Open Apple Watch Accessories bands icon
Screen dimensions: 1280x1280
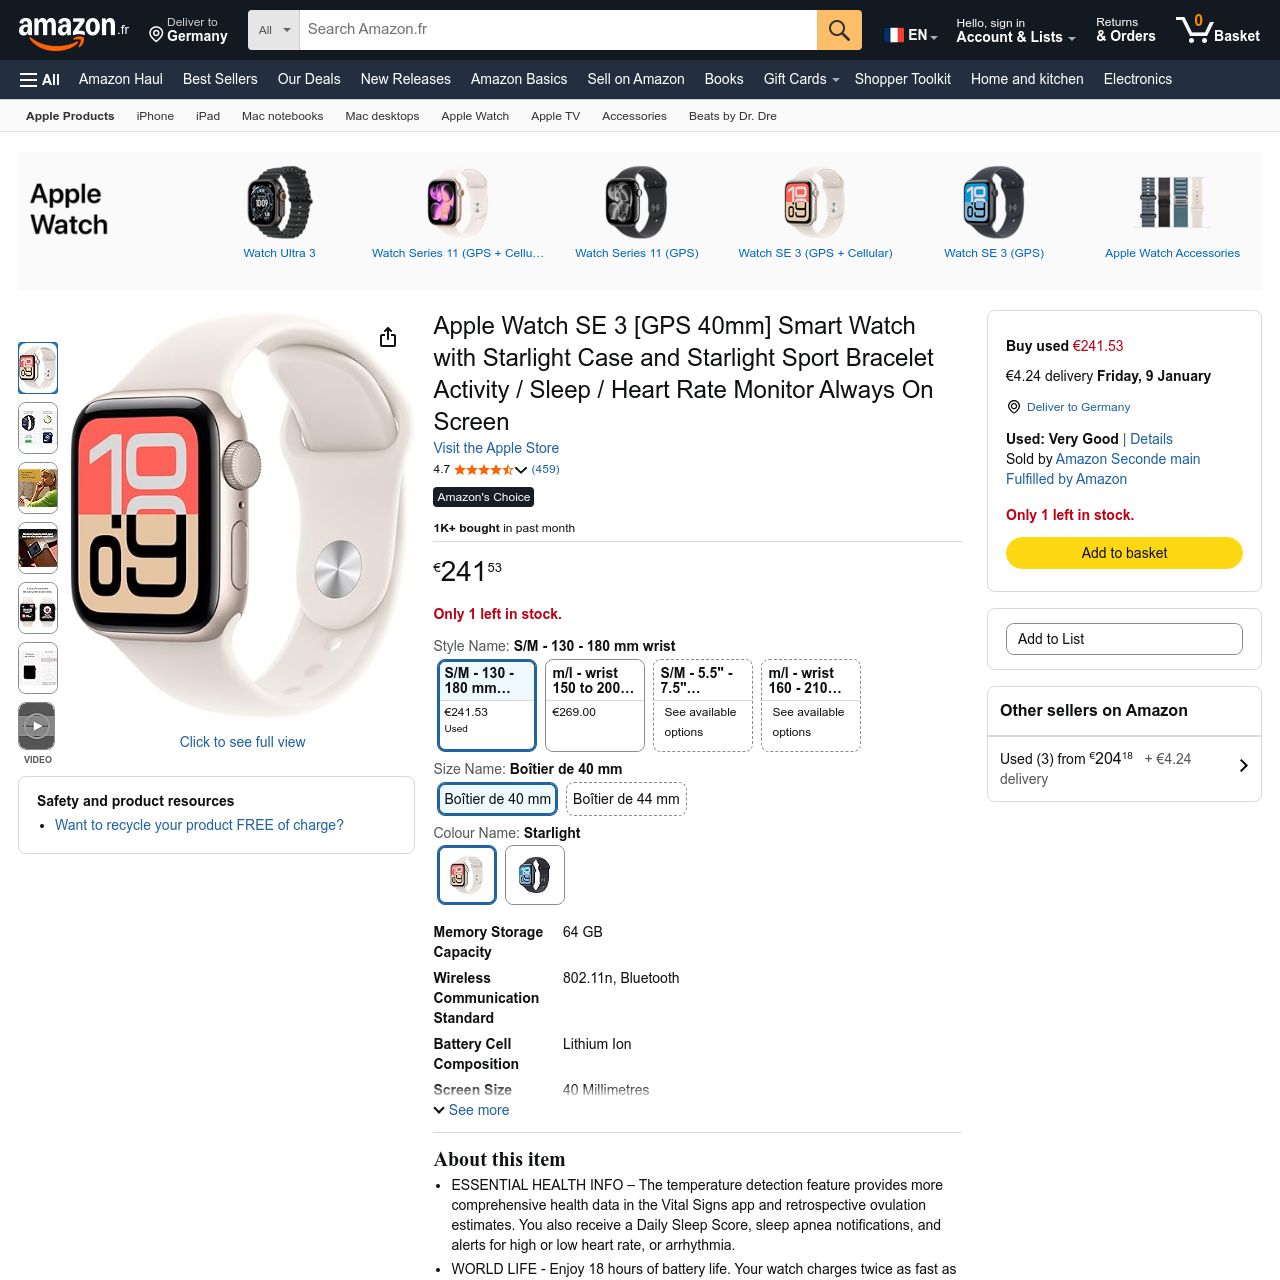click(1172, 202)
